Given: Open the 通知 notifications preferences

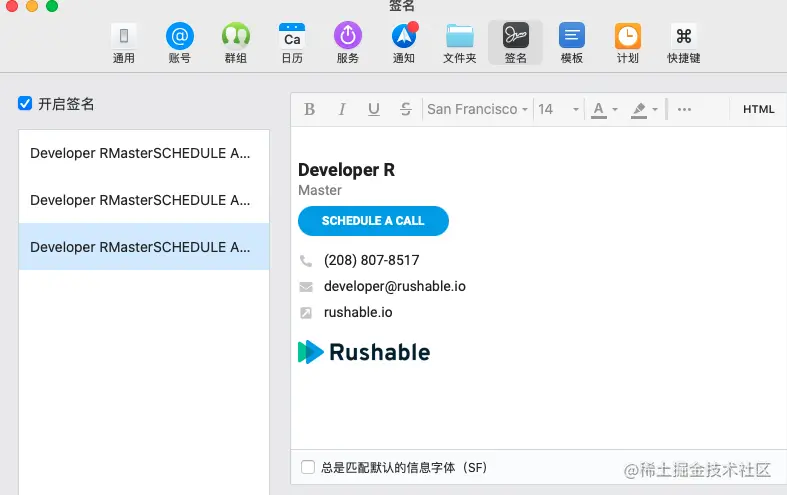Looking at the screenshot, I should click(x=404, y=43).
